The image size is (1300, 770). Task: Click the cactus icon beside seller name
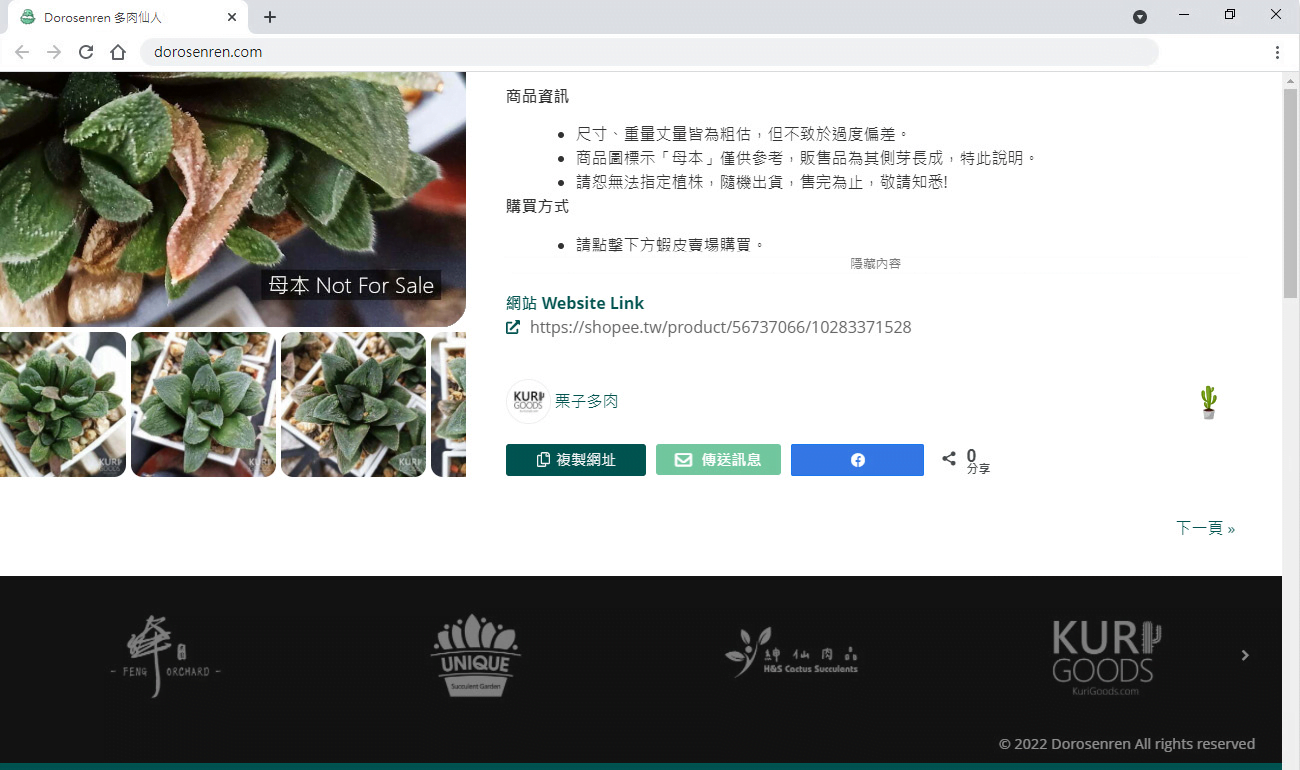[1208, 401]
